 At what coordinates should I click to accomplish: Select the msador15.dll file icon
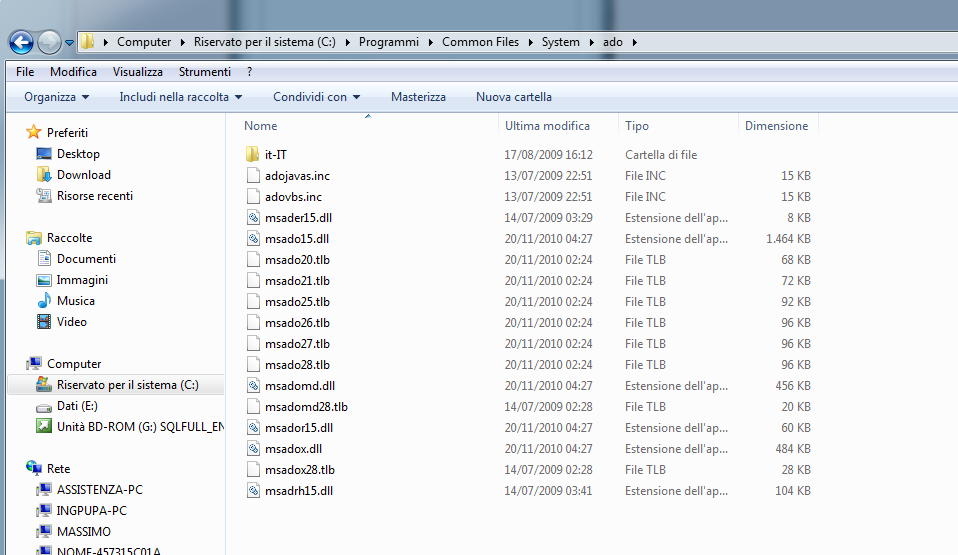click(253, 428)
